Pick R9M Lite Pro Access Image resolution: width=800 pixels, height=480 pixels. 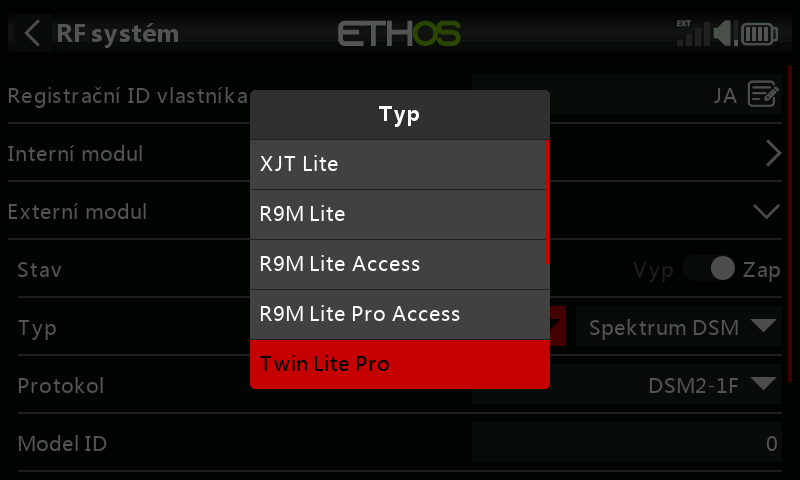(x=397, y=314)
